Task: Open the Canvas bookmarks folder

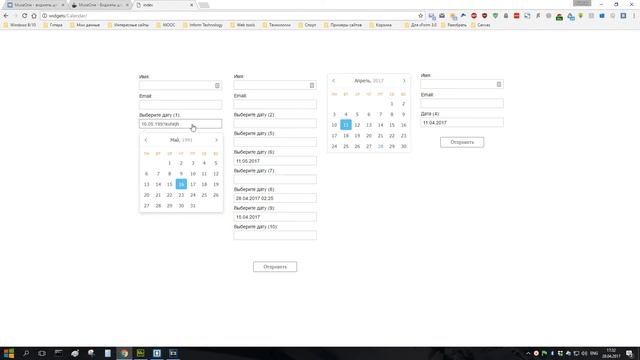Action: [x=481, y=25]
